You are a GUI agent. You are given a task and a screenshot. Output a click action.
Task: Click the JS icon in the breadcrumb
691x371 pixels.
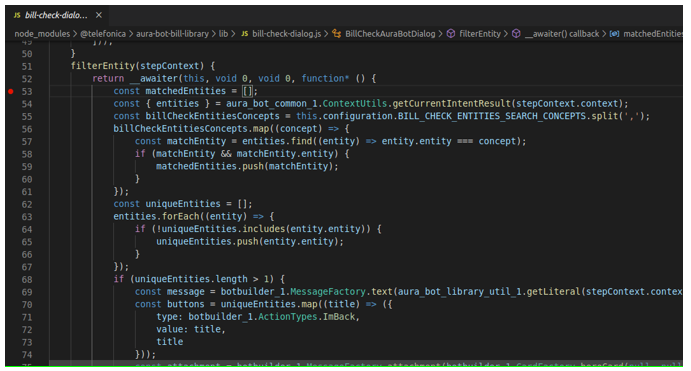[x=245, y=34]
